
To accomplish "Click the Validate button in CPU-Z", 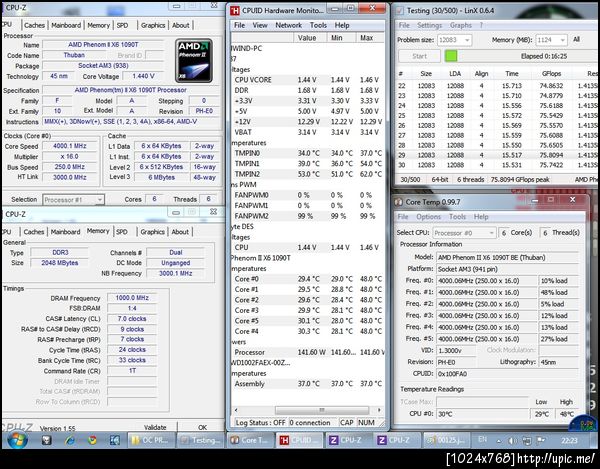I will click(155, 427).
